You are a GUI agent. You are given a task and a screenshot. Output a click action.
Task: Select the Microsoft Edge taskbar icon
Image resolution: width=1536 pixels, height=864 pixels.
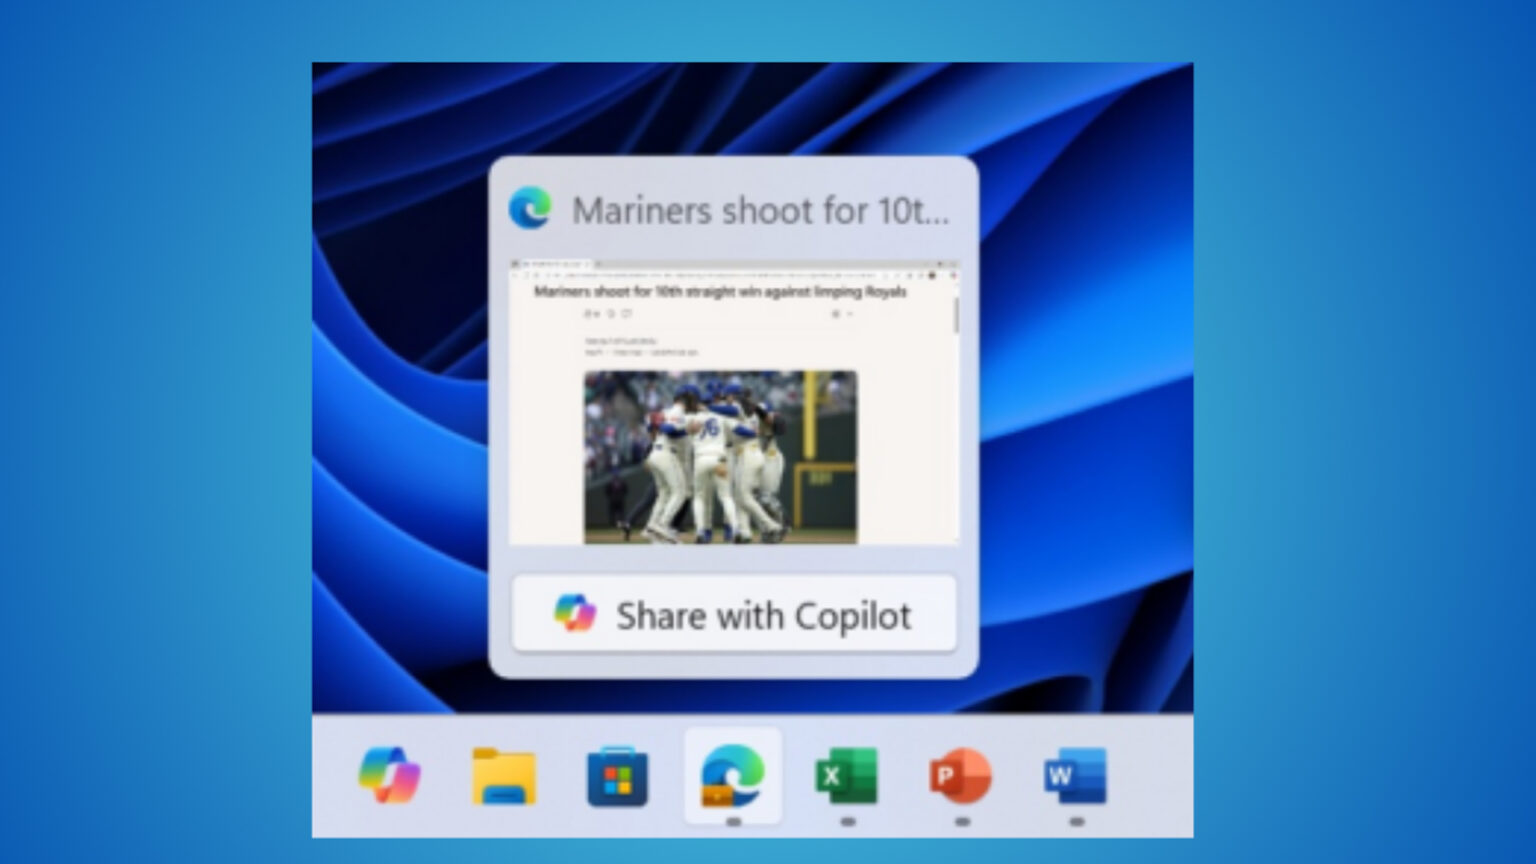tap(732, 776)
